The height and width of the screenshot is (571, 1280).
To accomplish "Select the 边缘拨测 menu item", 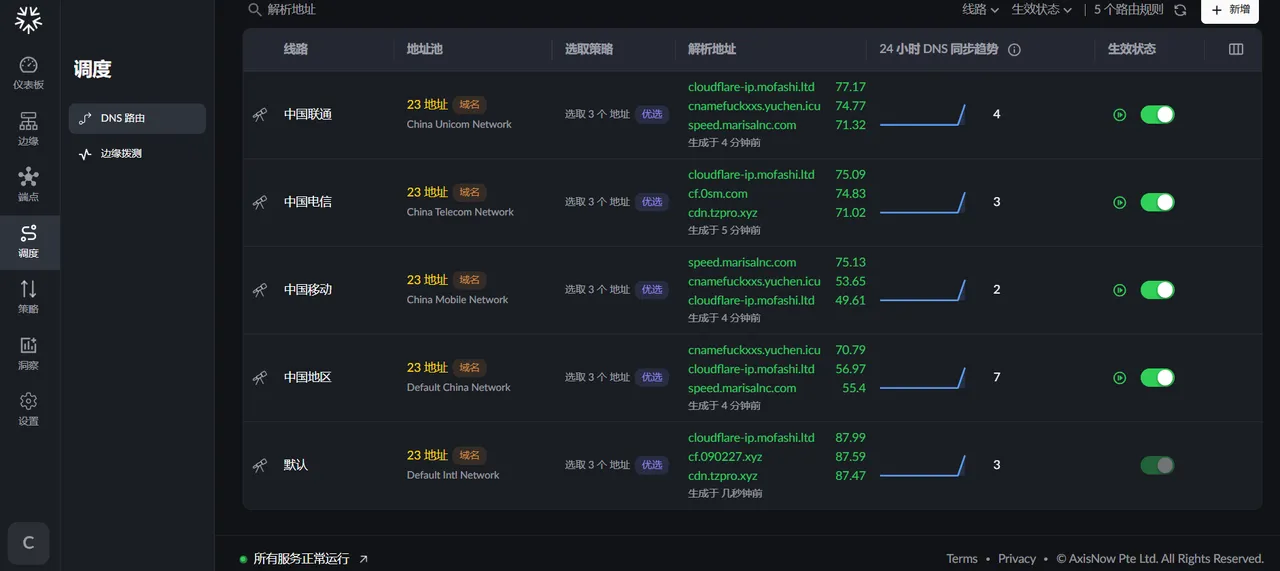I will tap(137, 154).
